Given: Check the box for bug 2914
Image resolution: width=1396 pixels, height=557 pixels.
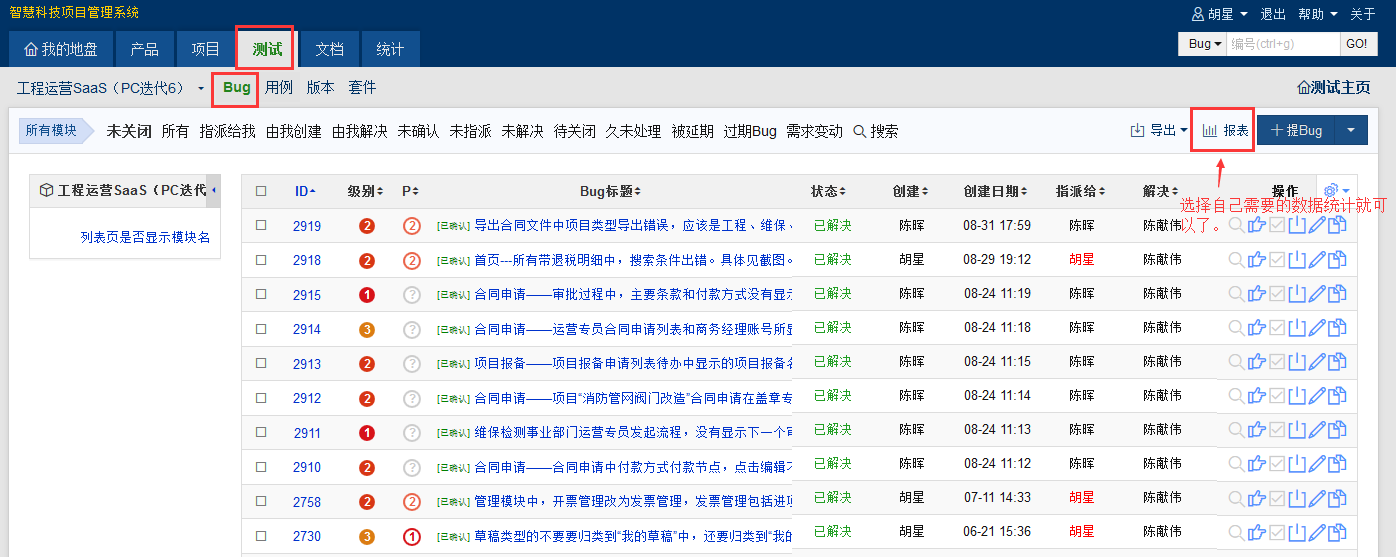Looking at the screenshot, I should point(261,328).
